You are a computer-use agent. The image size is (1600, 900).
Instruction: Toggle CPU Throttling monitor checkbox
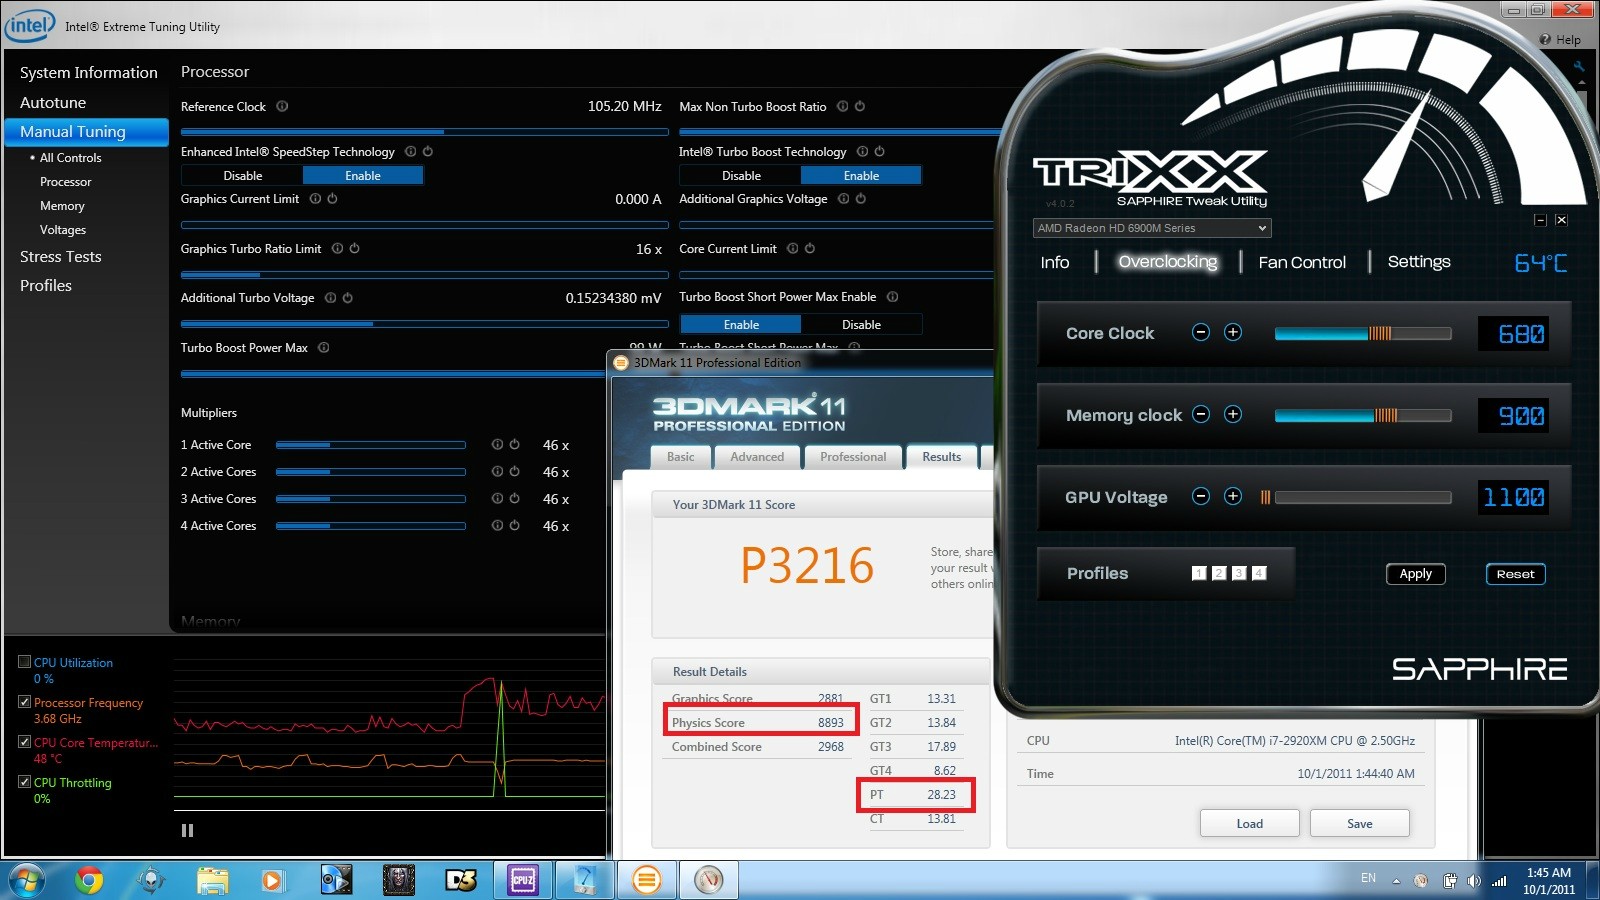coord(24,782)
